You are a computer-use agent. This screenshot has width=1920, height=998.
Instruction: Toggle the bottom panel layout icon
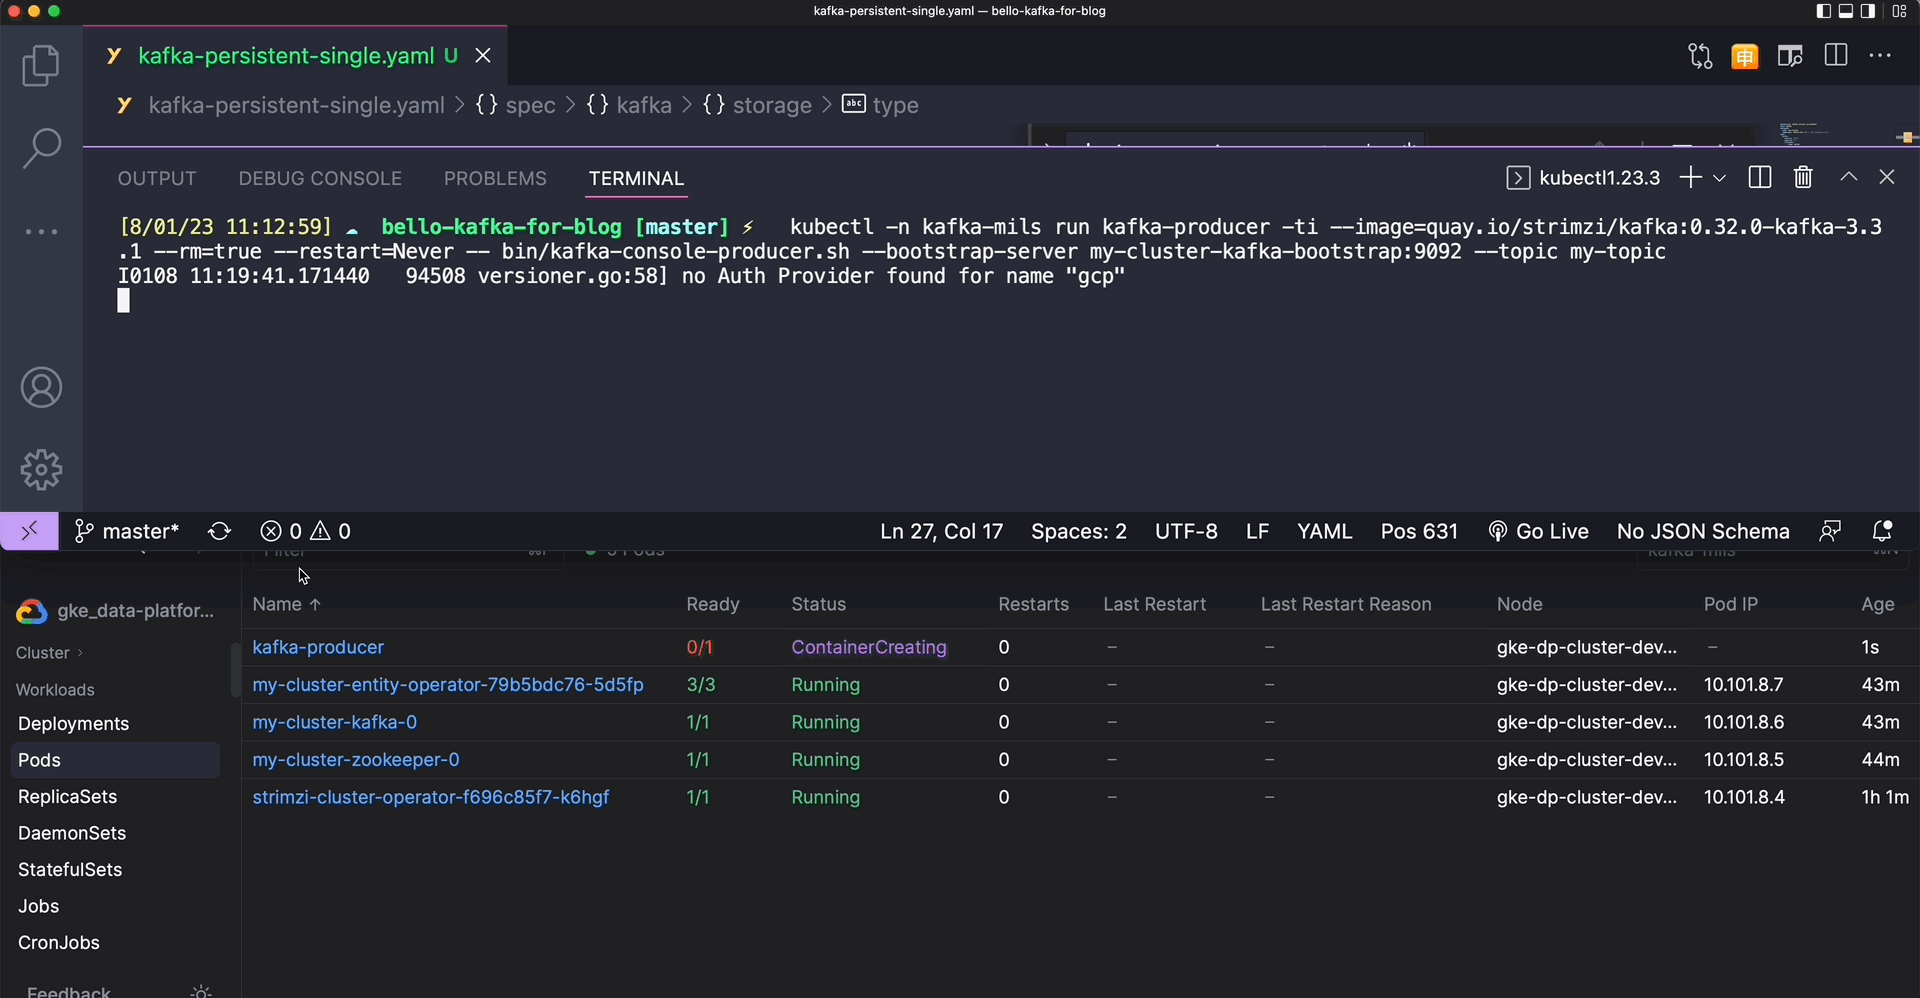pos(1846,11)
